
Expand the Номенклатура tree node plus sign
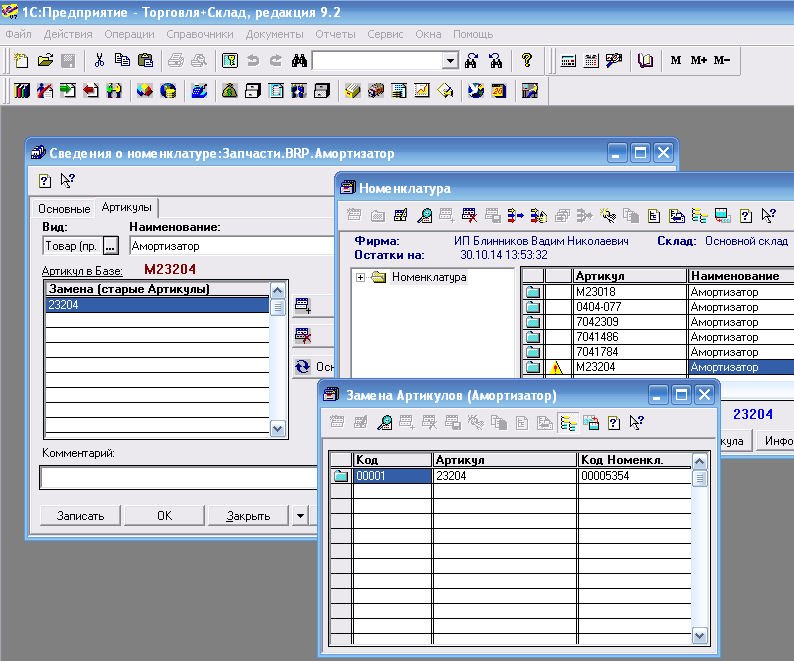360,277
